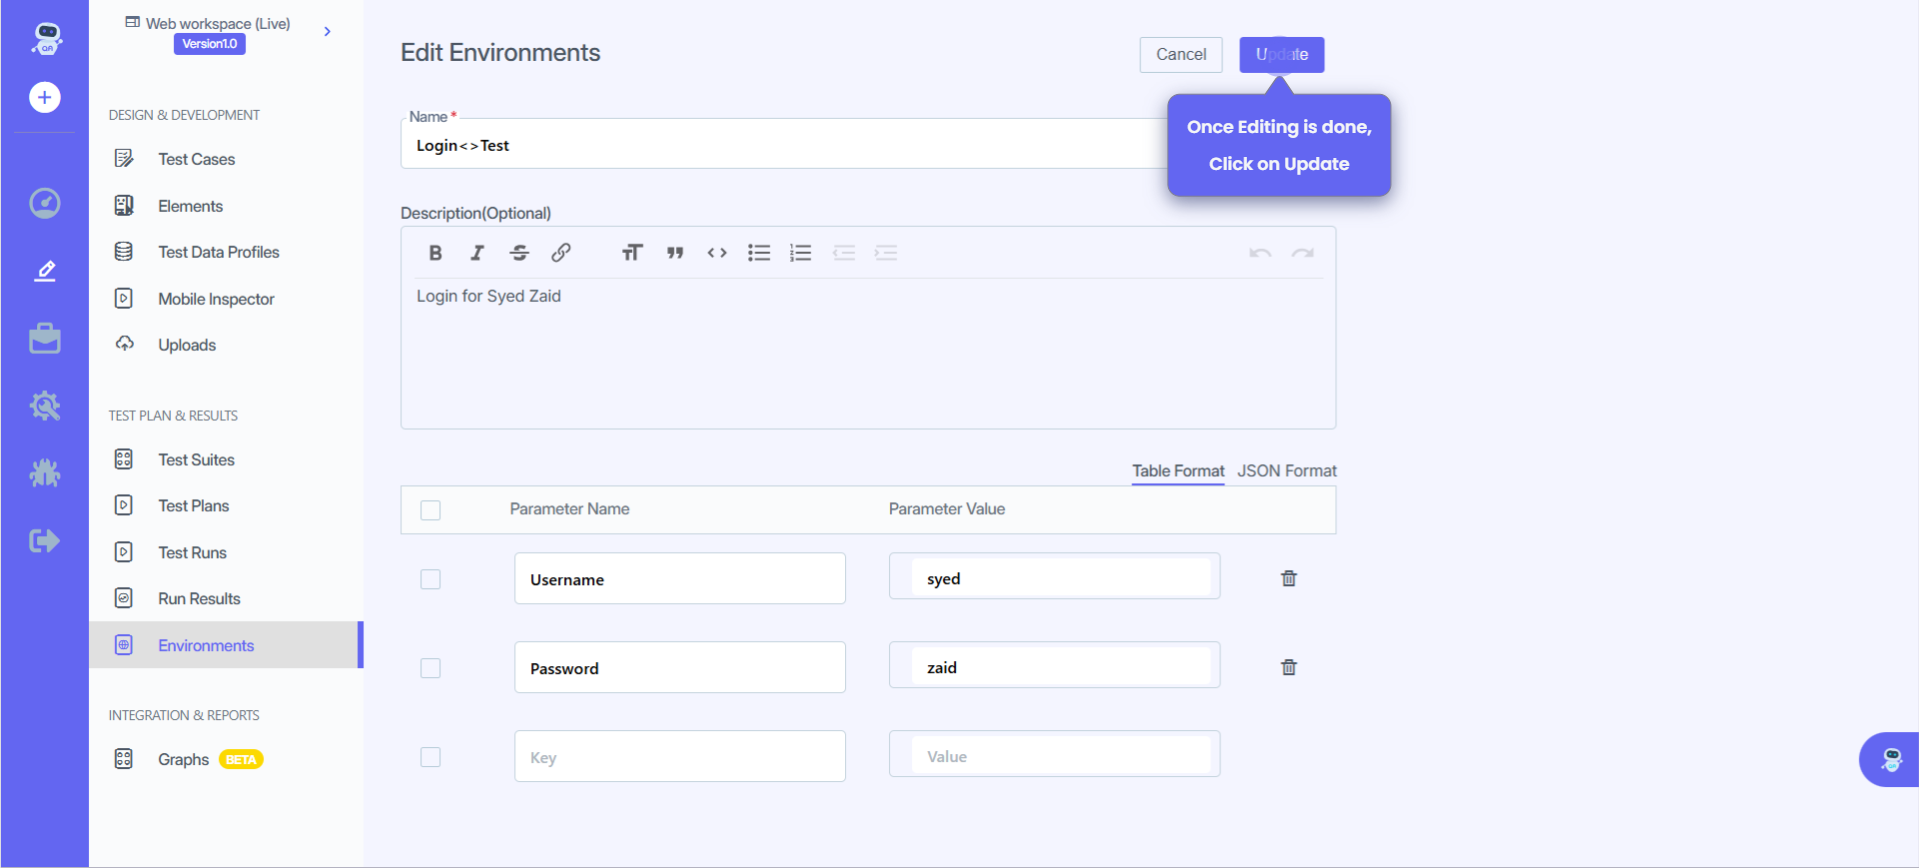Delete the Username parameter row
The height and width of the screenshot is (868, 1919).
tap(1289, 578)
